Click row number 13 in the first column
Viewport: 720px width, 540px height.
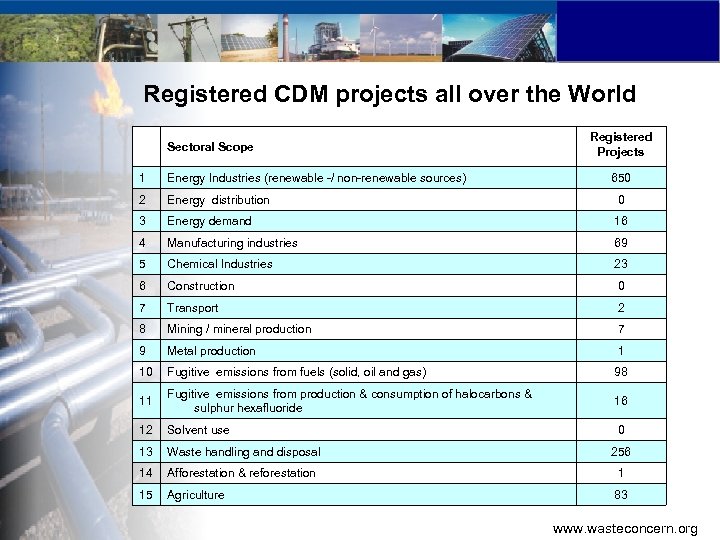click(146, 452)
